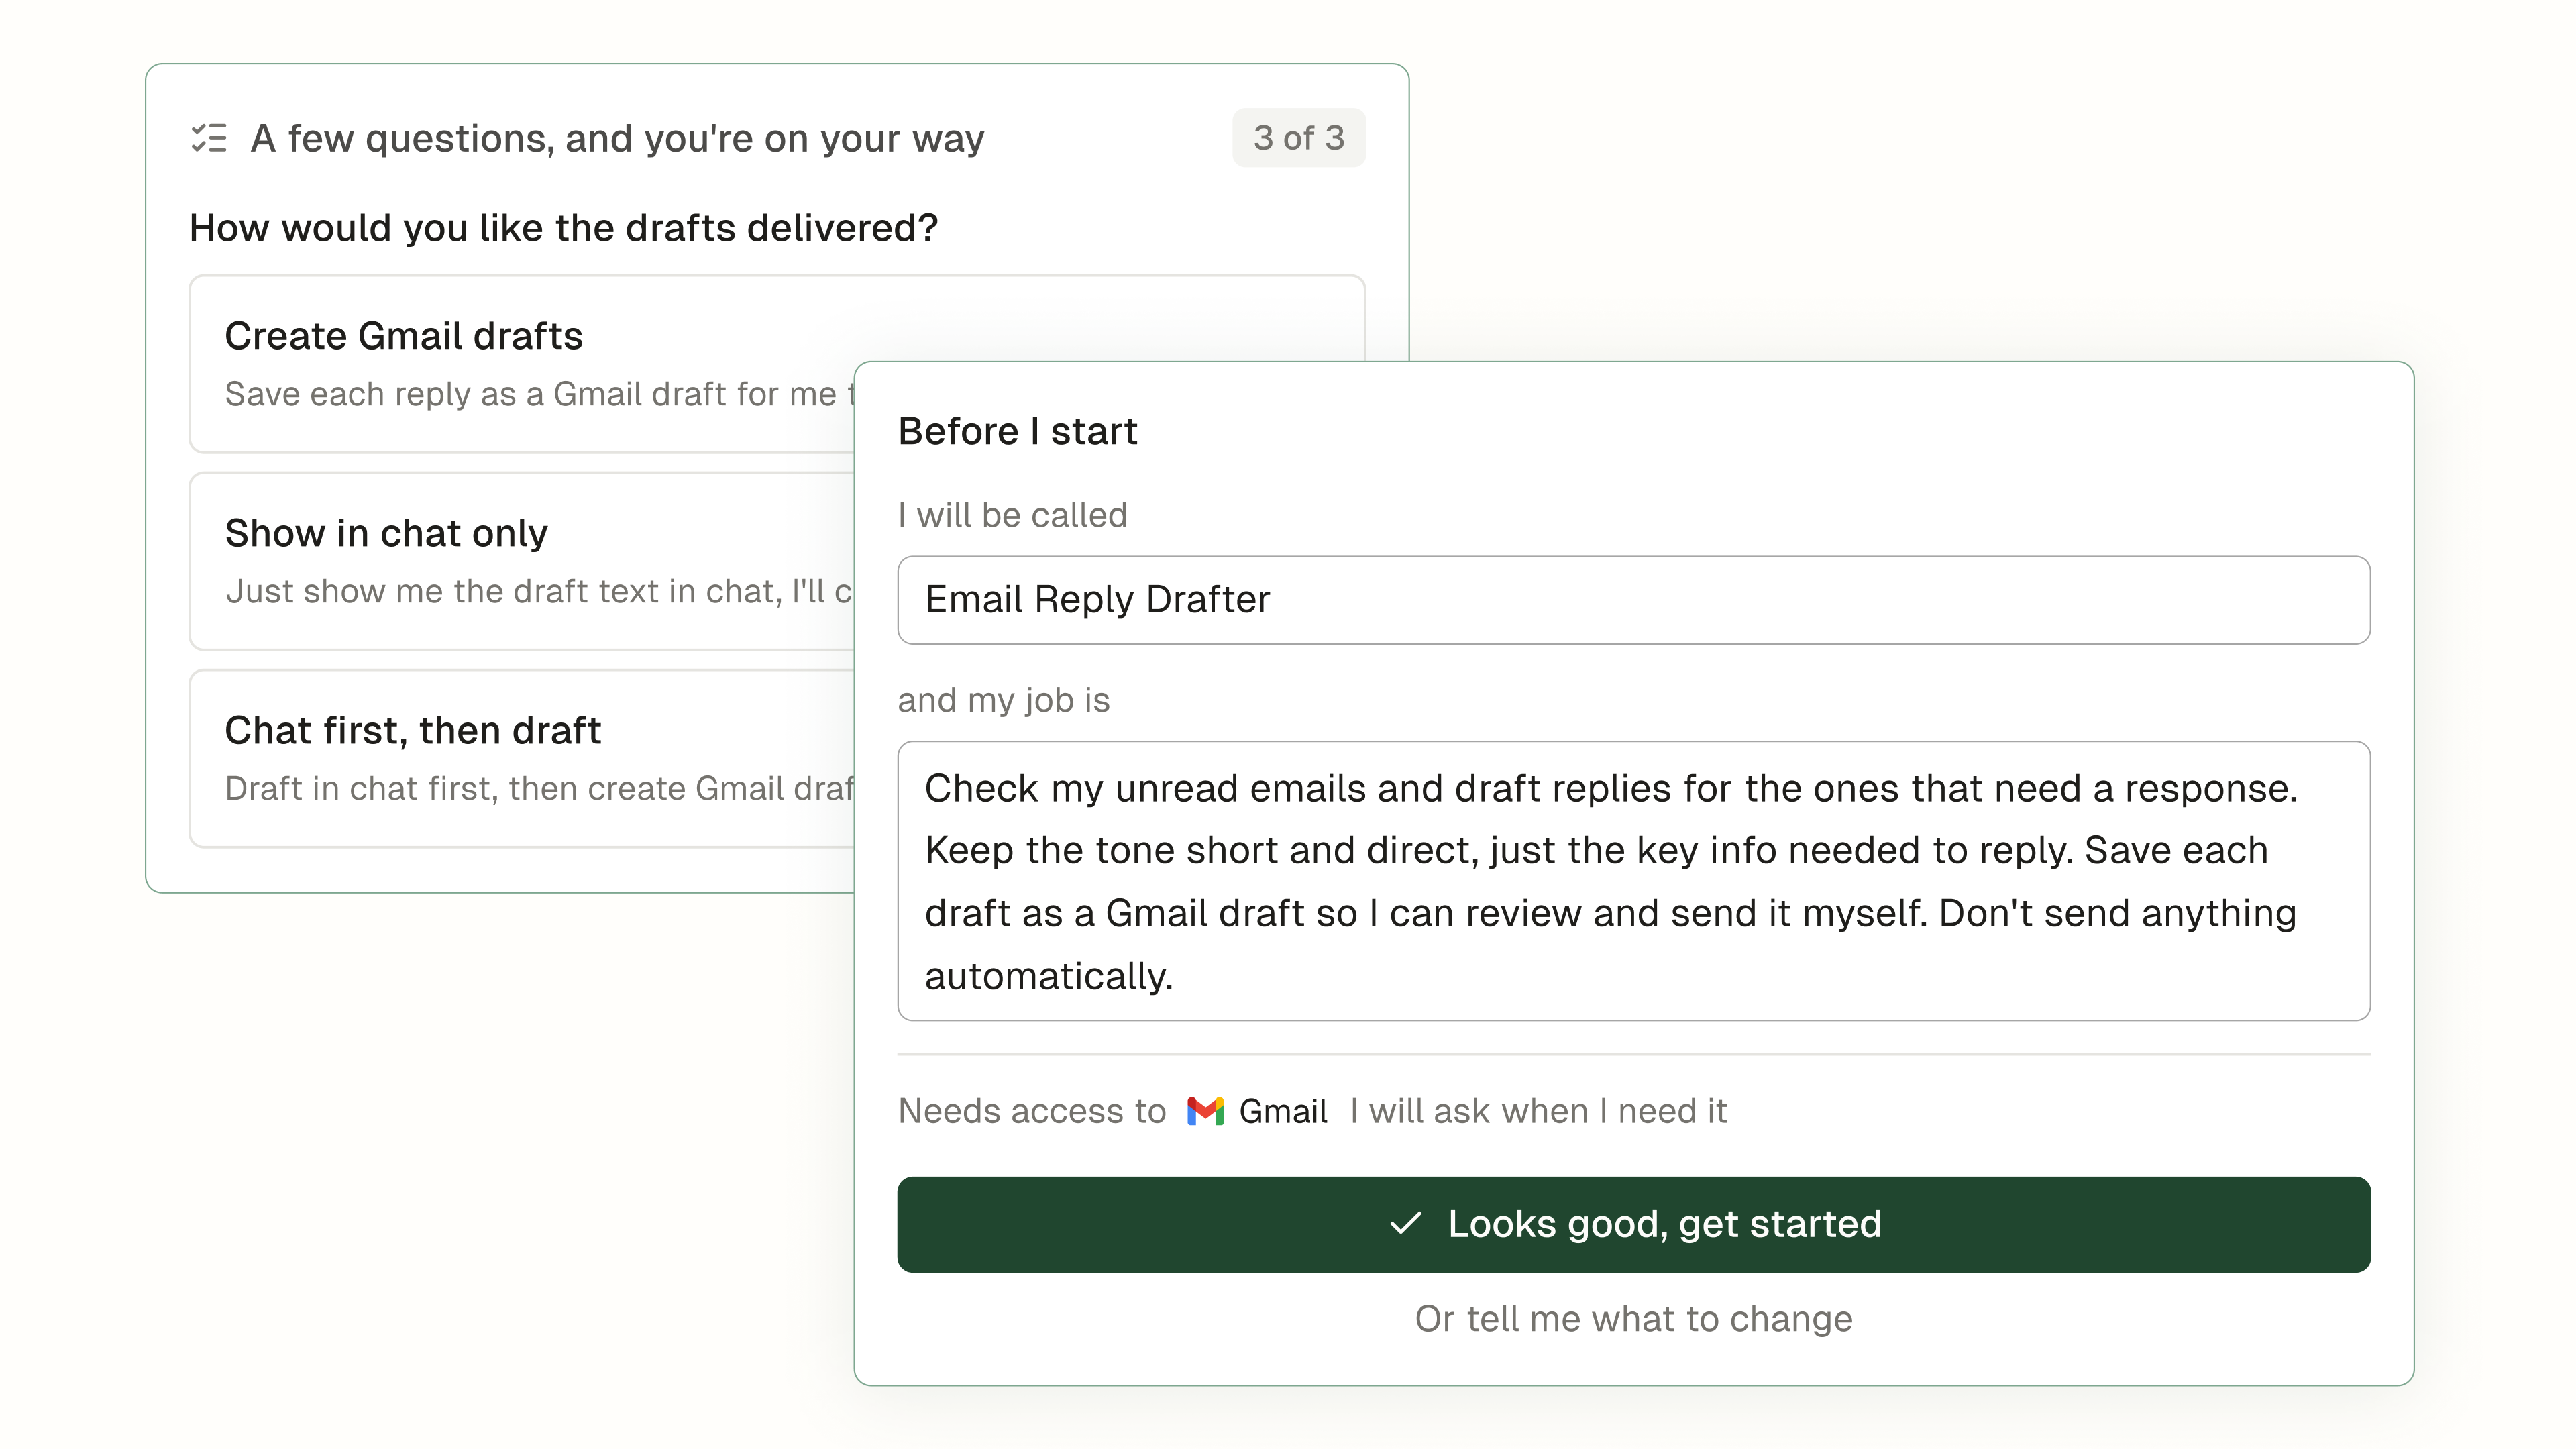Screen dimensions: 2576x1449
Task: Click Or tell me what to change
Action: click(1633, 1319)
